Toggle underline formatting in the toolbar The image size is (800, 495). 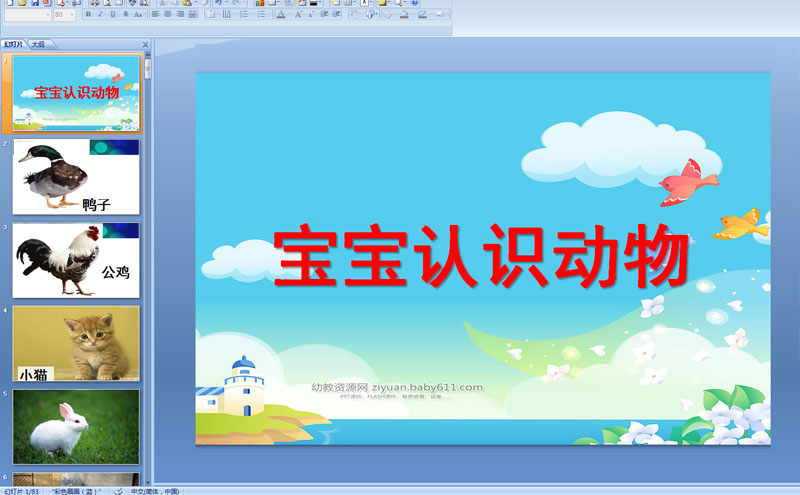coord(113,14)
